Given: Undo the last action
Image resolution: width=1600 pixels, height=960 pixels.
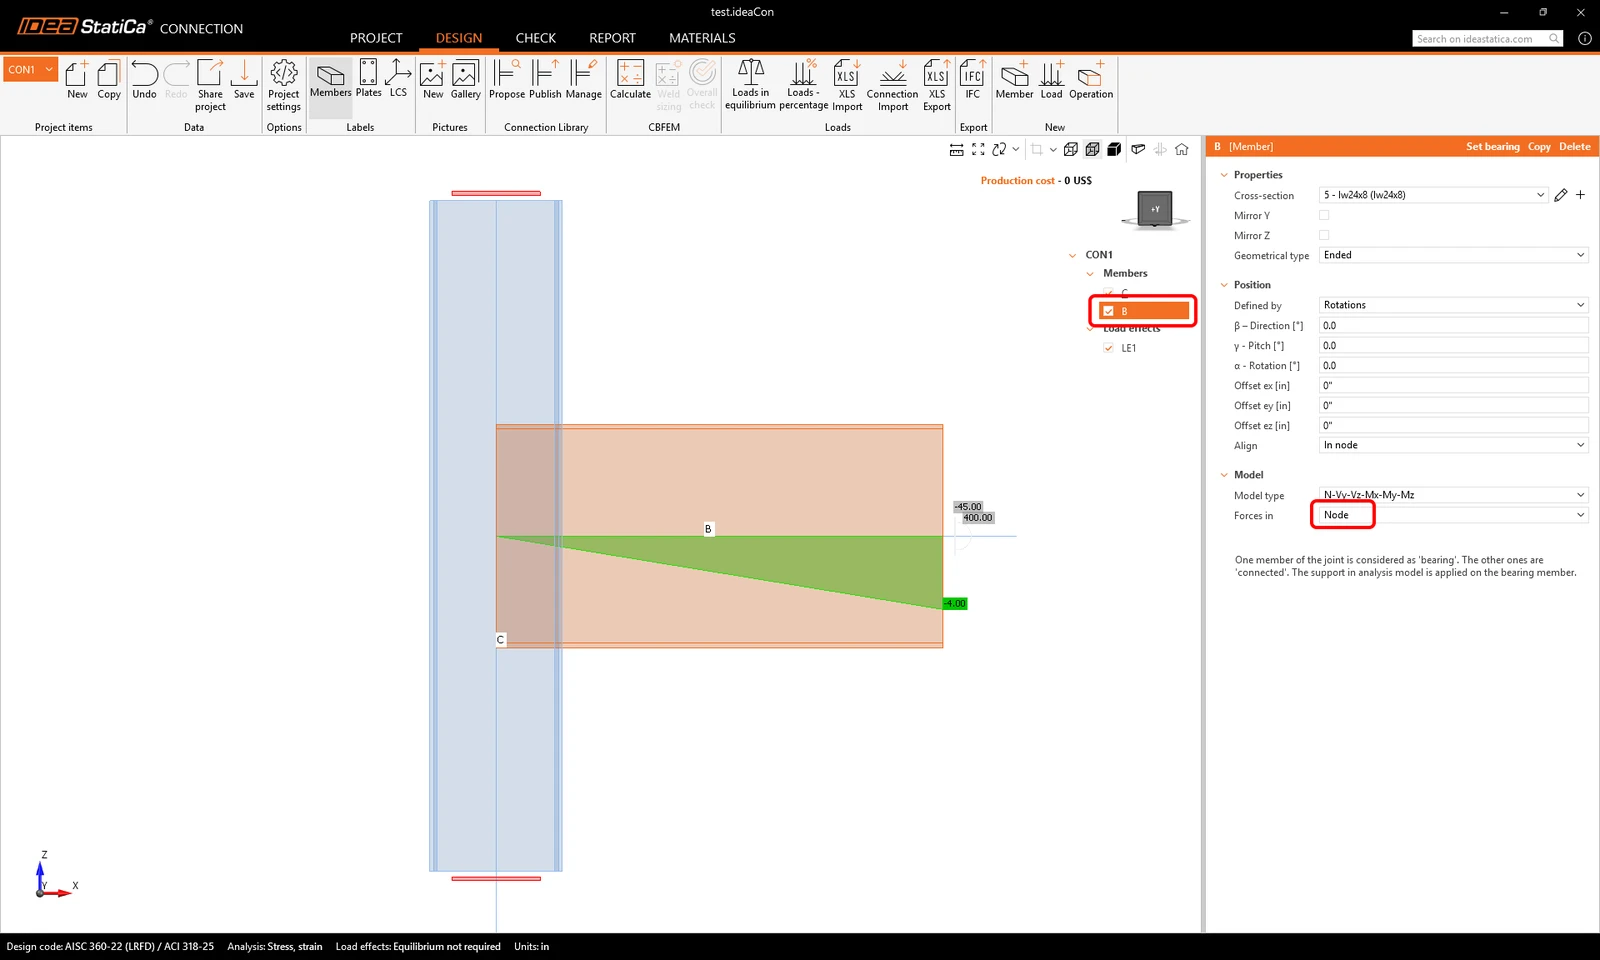Looking at the screenshot, I should pos(144,79).
